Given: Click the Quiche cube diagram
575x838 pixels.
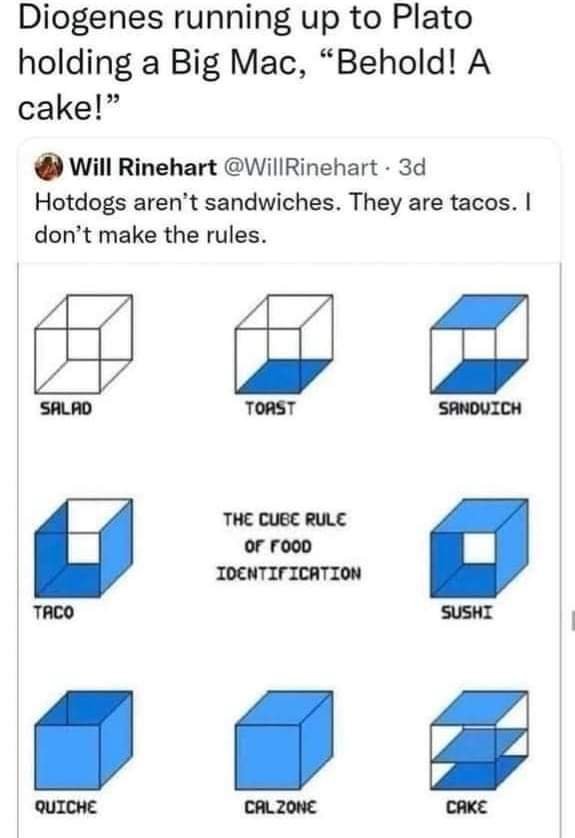Looking at the screenshot, I should pyautogui.click(x=83, y=740).
